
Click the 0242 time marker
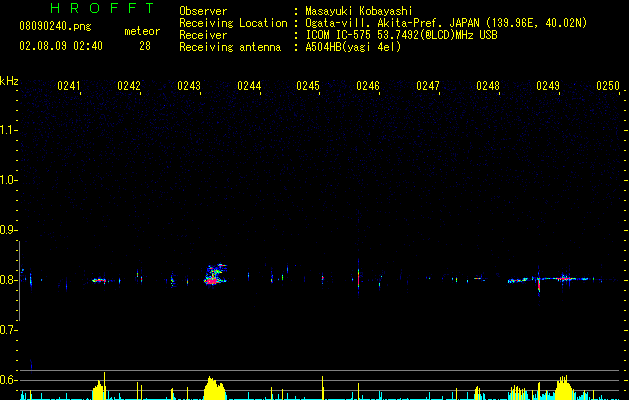pyautogui.click(x=129, y=86)
